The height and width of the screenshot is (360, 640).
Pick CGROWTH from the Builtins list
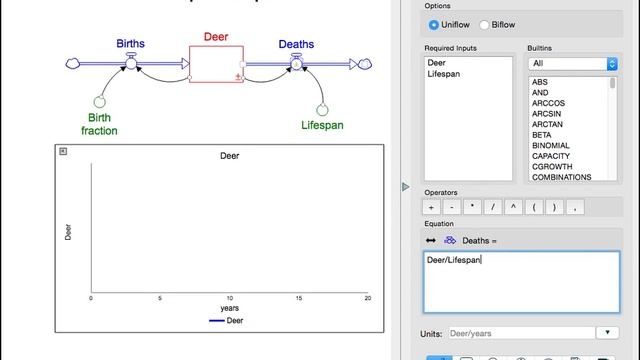click(x=552, y=167)
